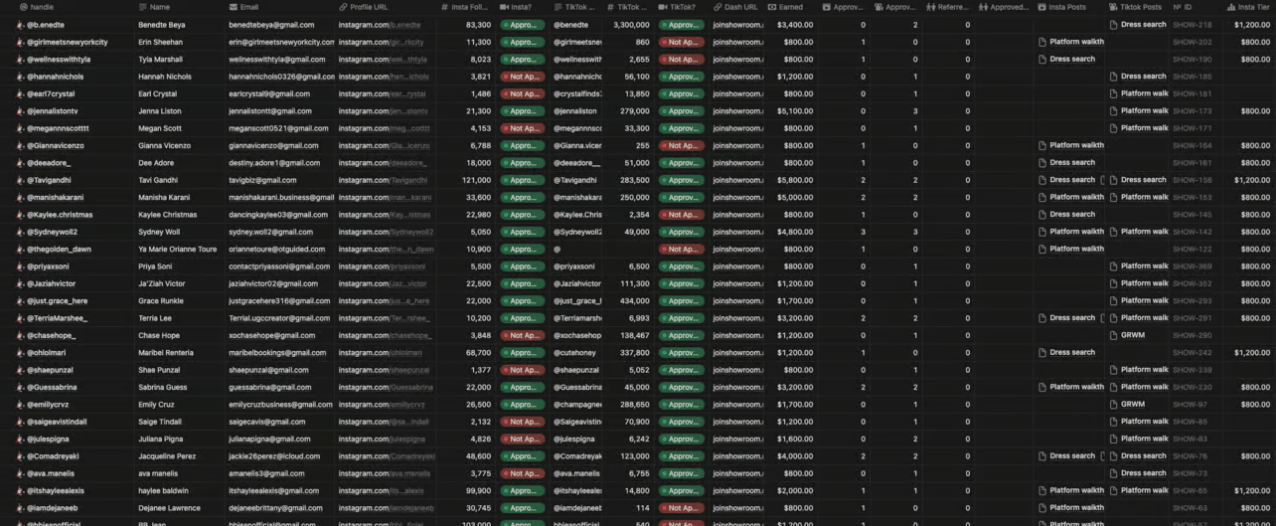Select the Earned cell $5,800.00

click(x=795, y=180)
